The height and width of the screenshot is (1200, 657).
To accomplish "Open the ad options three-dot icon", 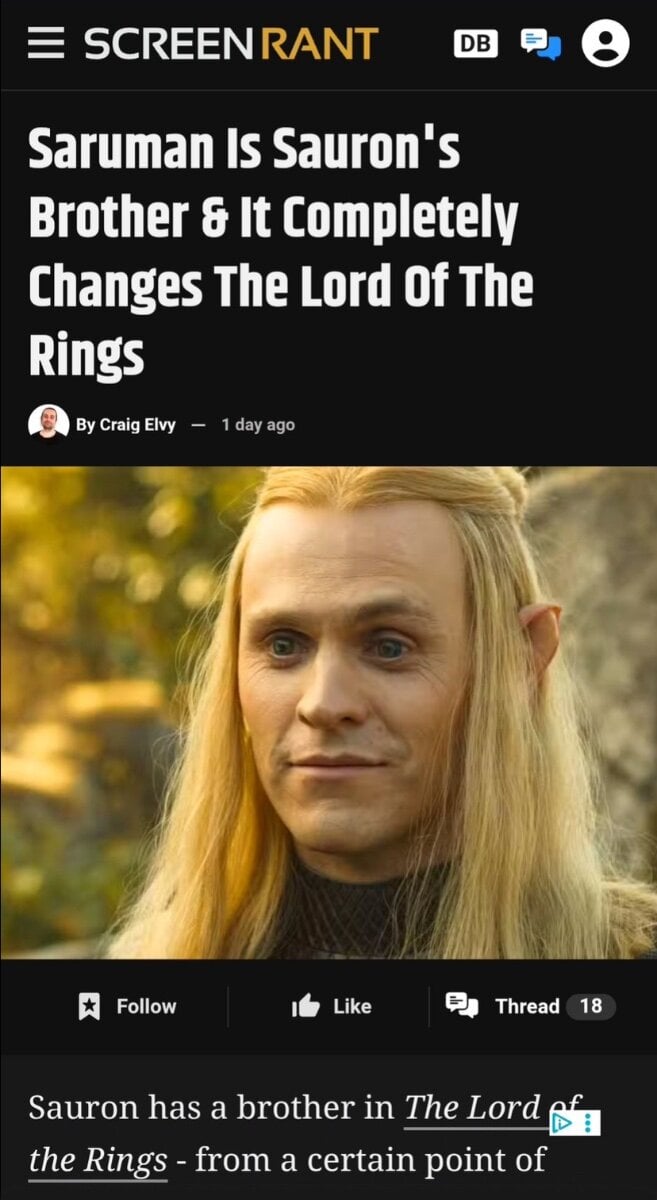I will (588, 1123).
